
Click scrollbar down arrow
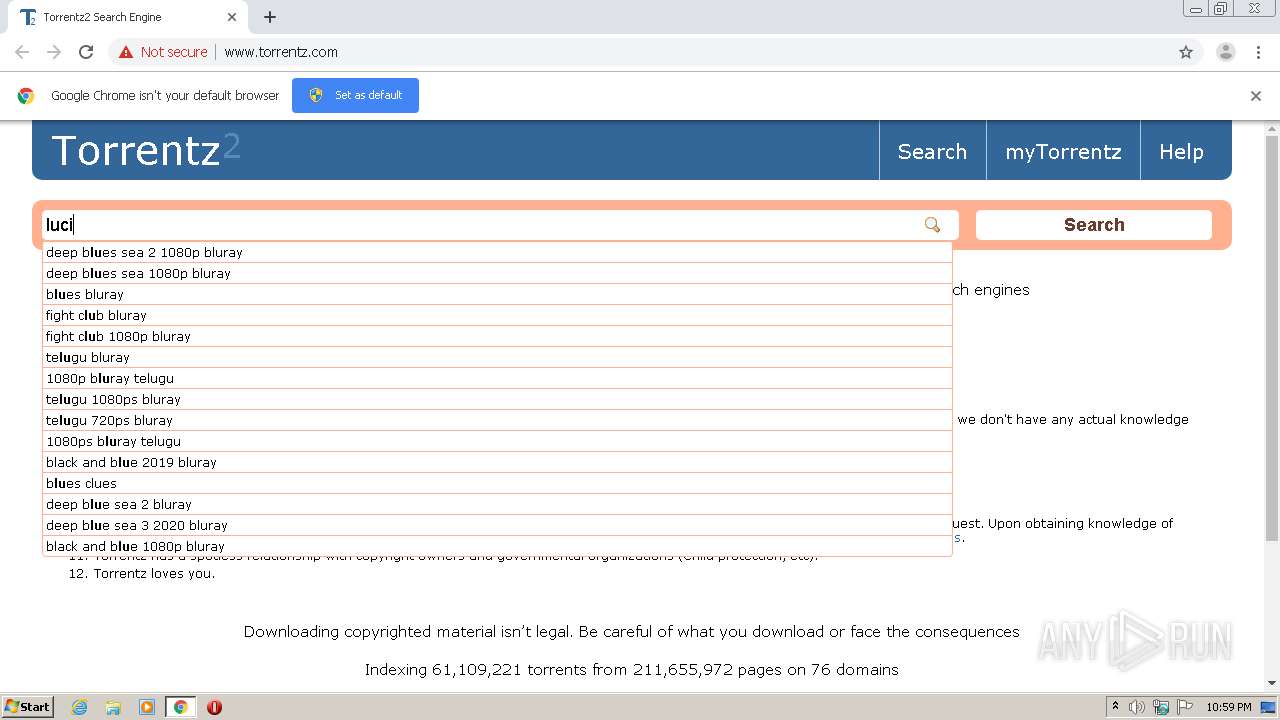coord(1271,682)
